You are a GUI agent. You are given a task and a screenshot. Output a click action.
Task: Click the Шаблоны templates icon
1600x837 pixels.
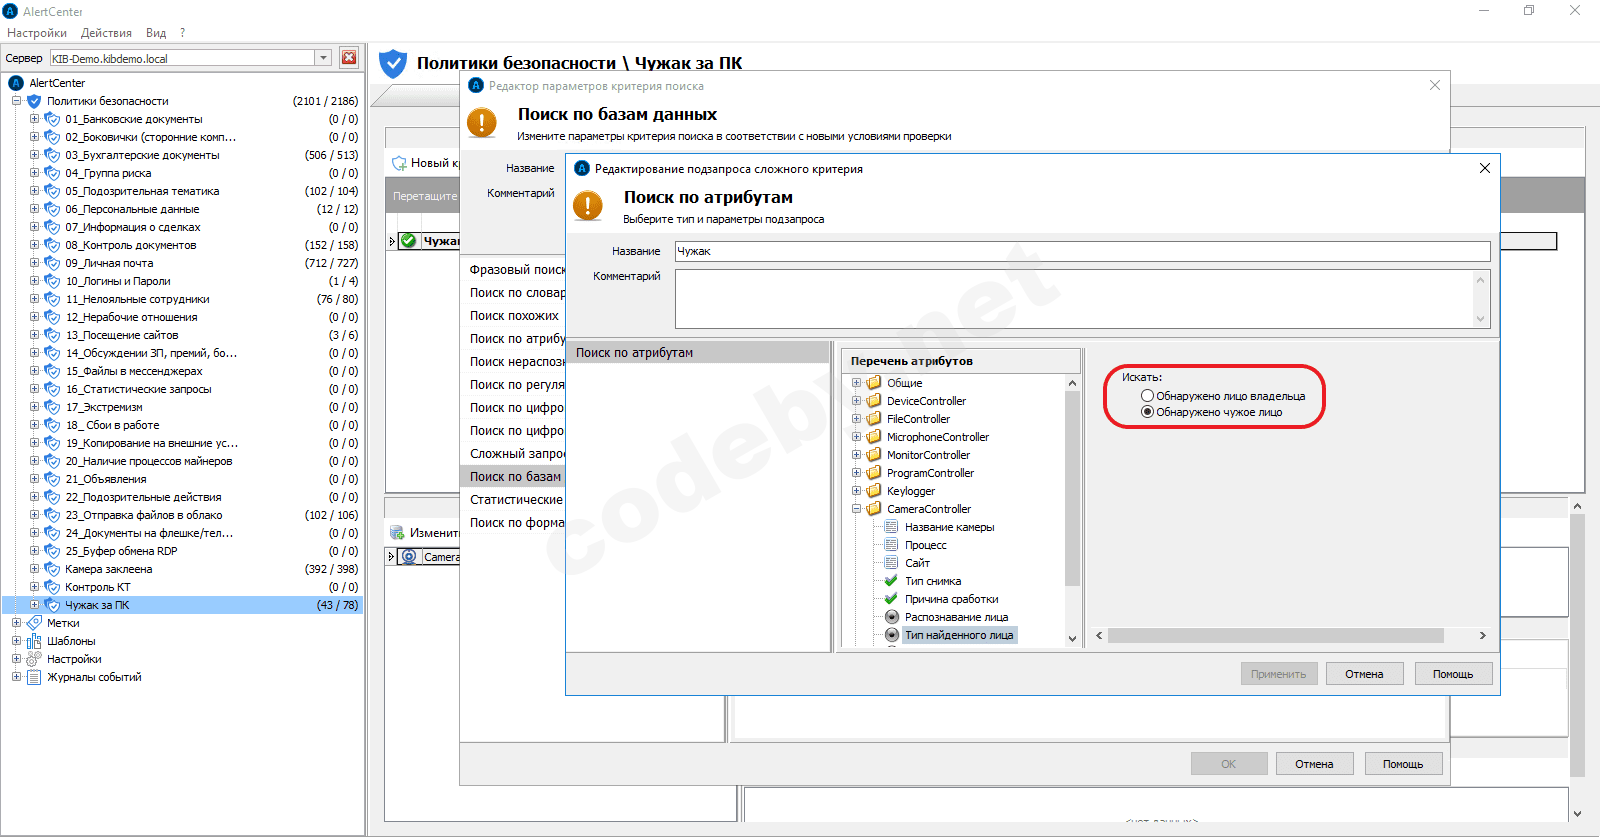[34, 641]
